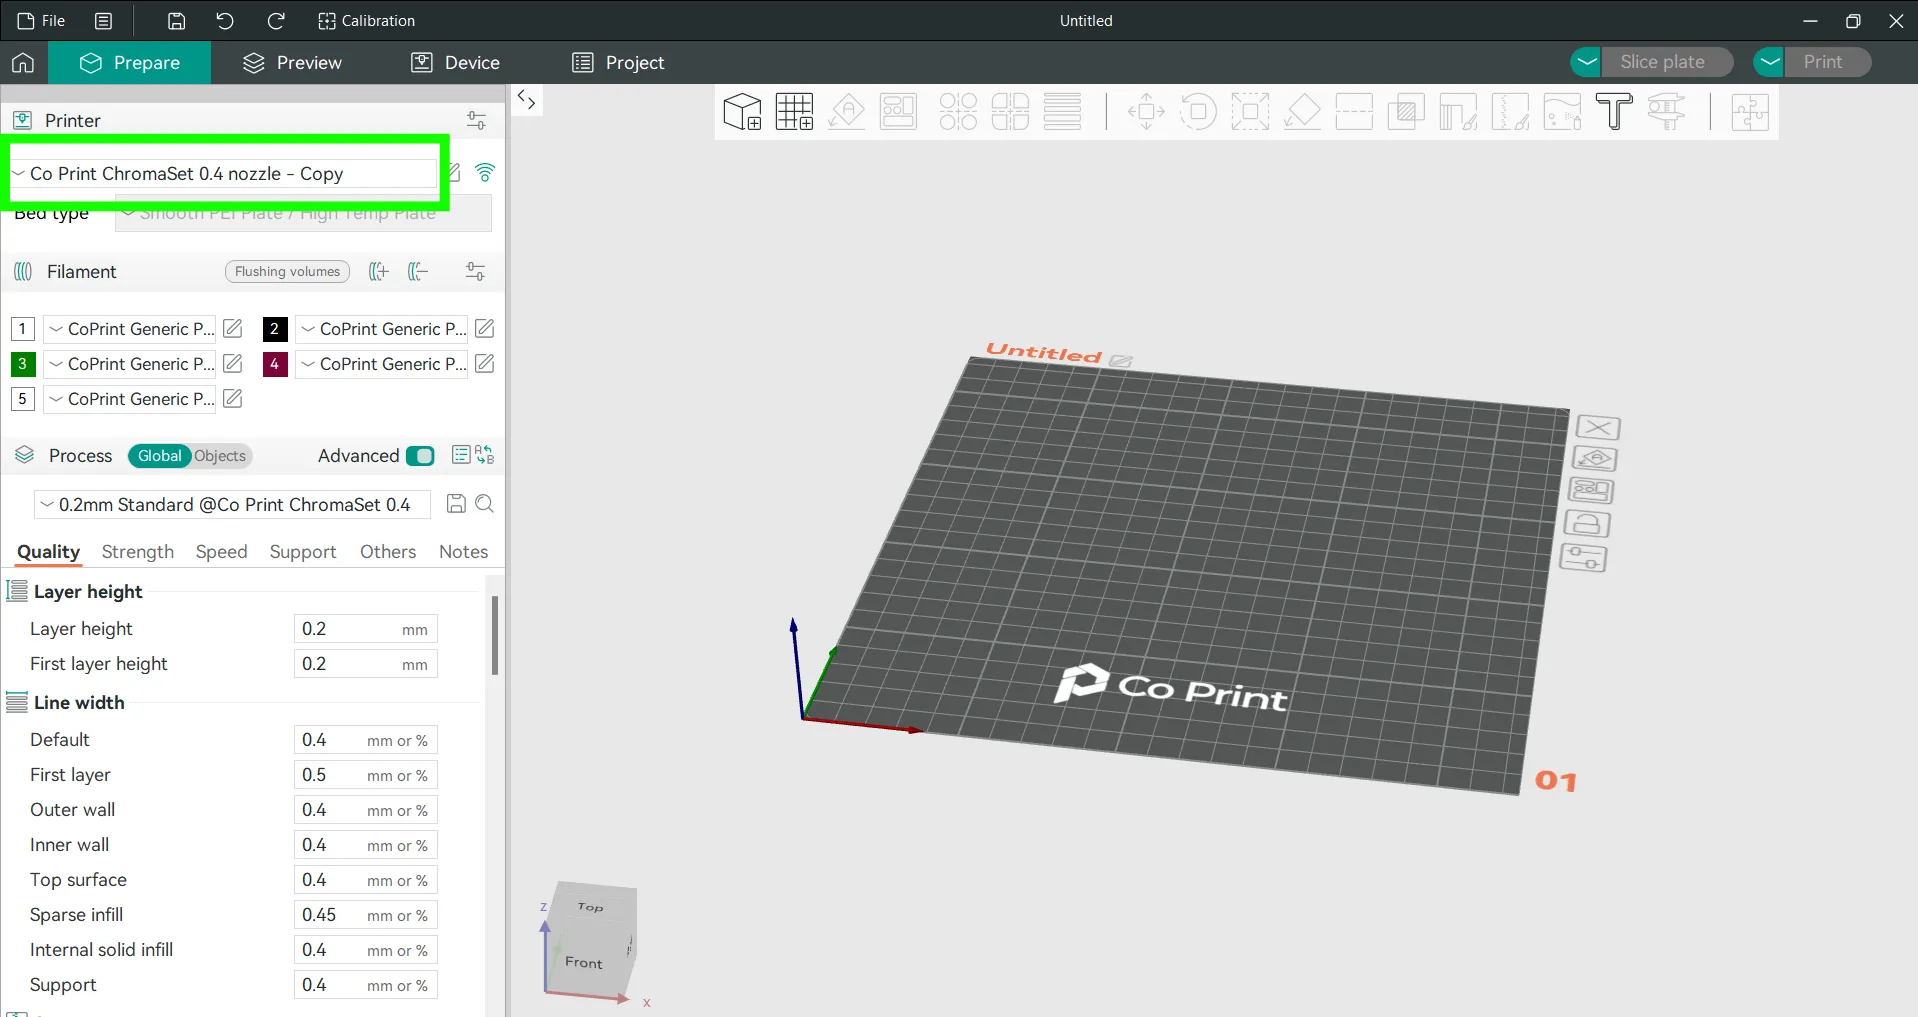The width and height of the screenshot is (1918, 1017).
Task: Select the Move tool icon
Action: 1146,112
